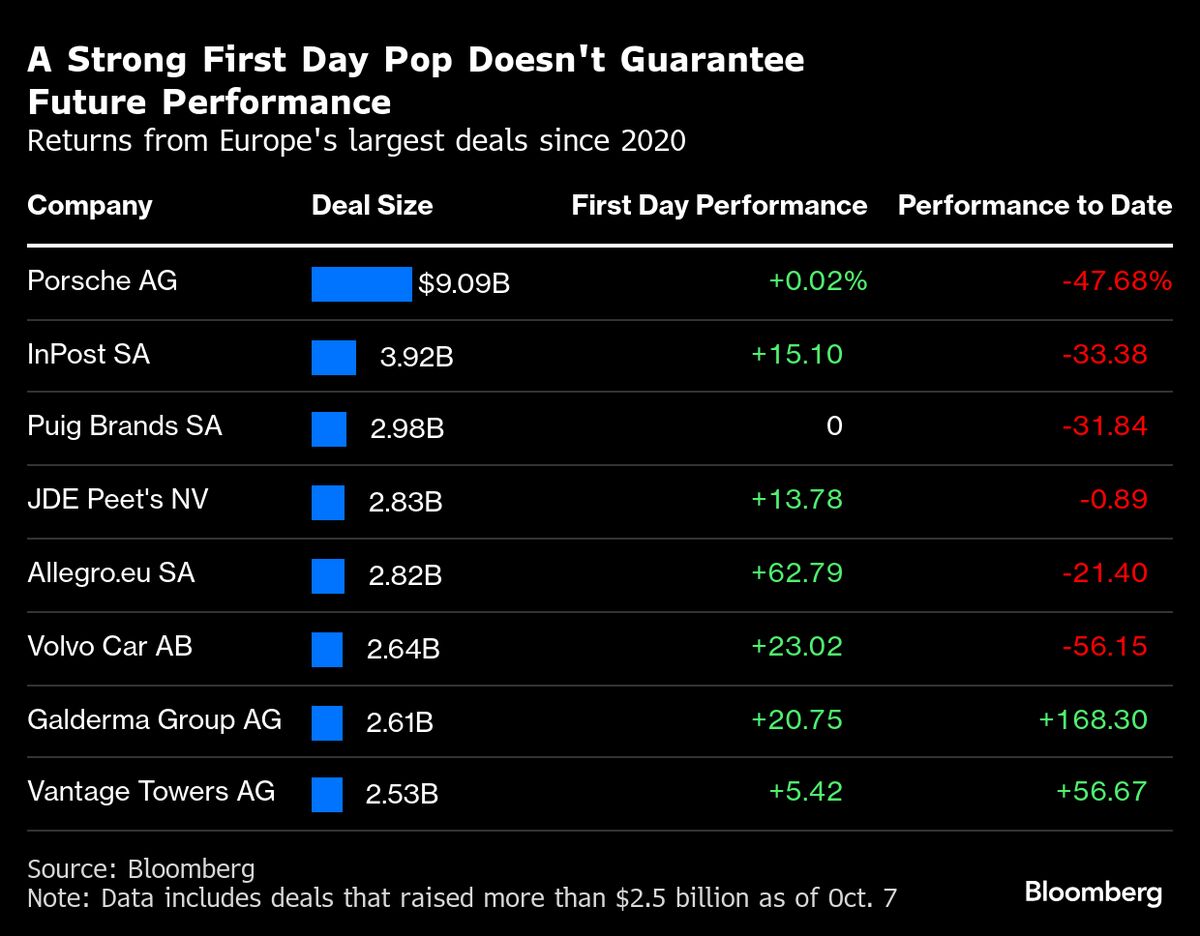Click the Porsche AG deal size bar
The height and width of the screenshot is (936, 1200).
tap(361, 284)
